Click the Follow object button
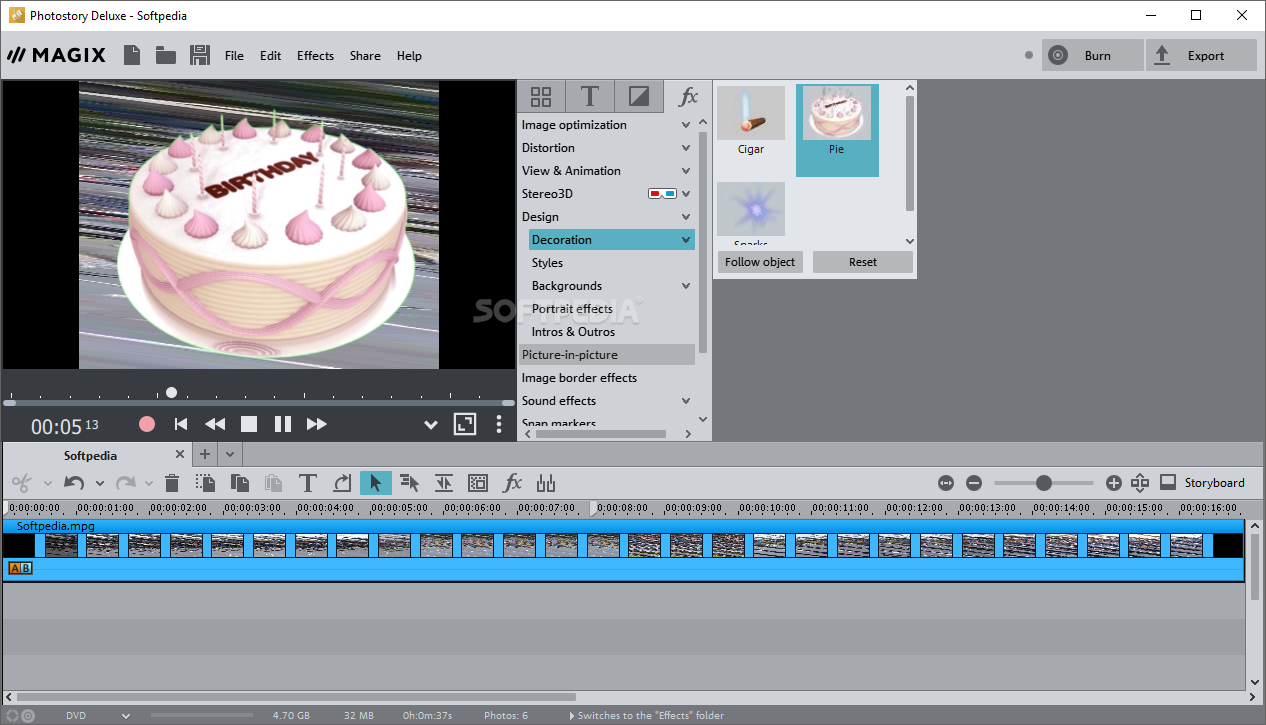The image size is (1266, 725). 760,262
